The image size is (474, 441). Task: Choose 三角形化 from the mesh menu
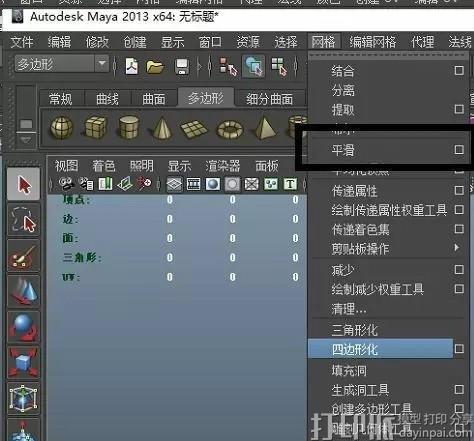click(x=354, y=330)
